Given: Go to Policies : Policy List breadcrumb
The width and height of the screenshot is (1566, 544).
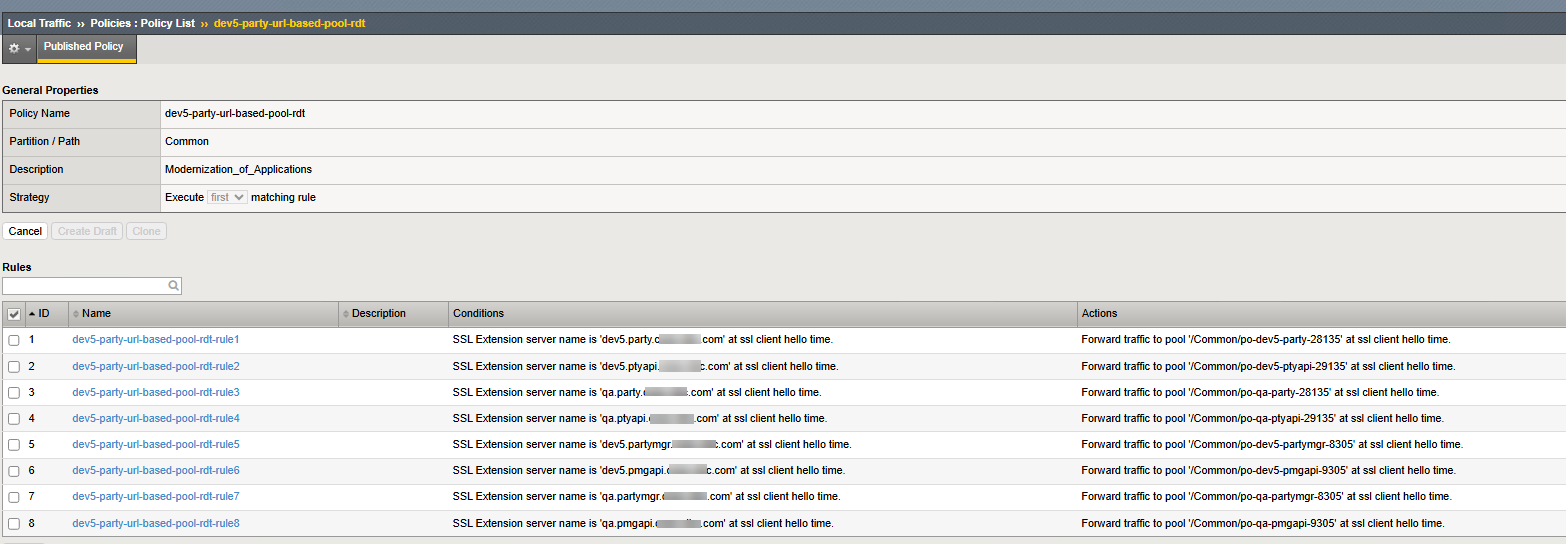Looking at the screenshot, I should click(142, 23).
